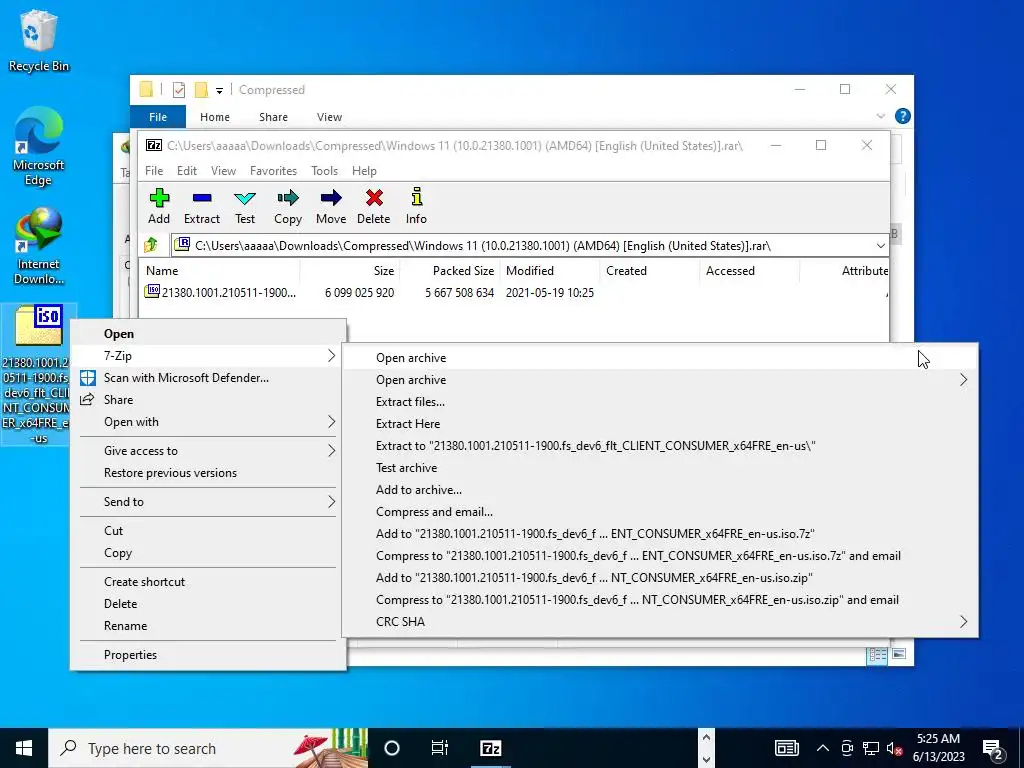Image resolution: width=1024 pixels, height=768 pixels.
Task: Sort by the Name column header
Action: coord(219,270)
